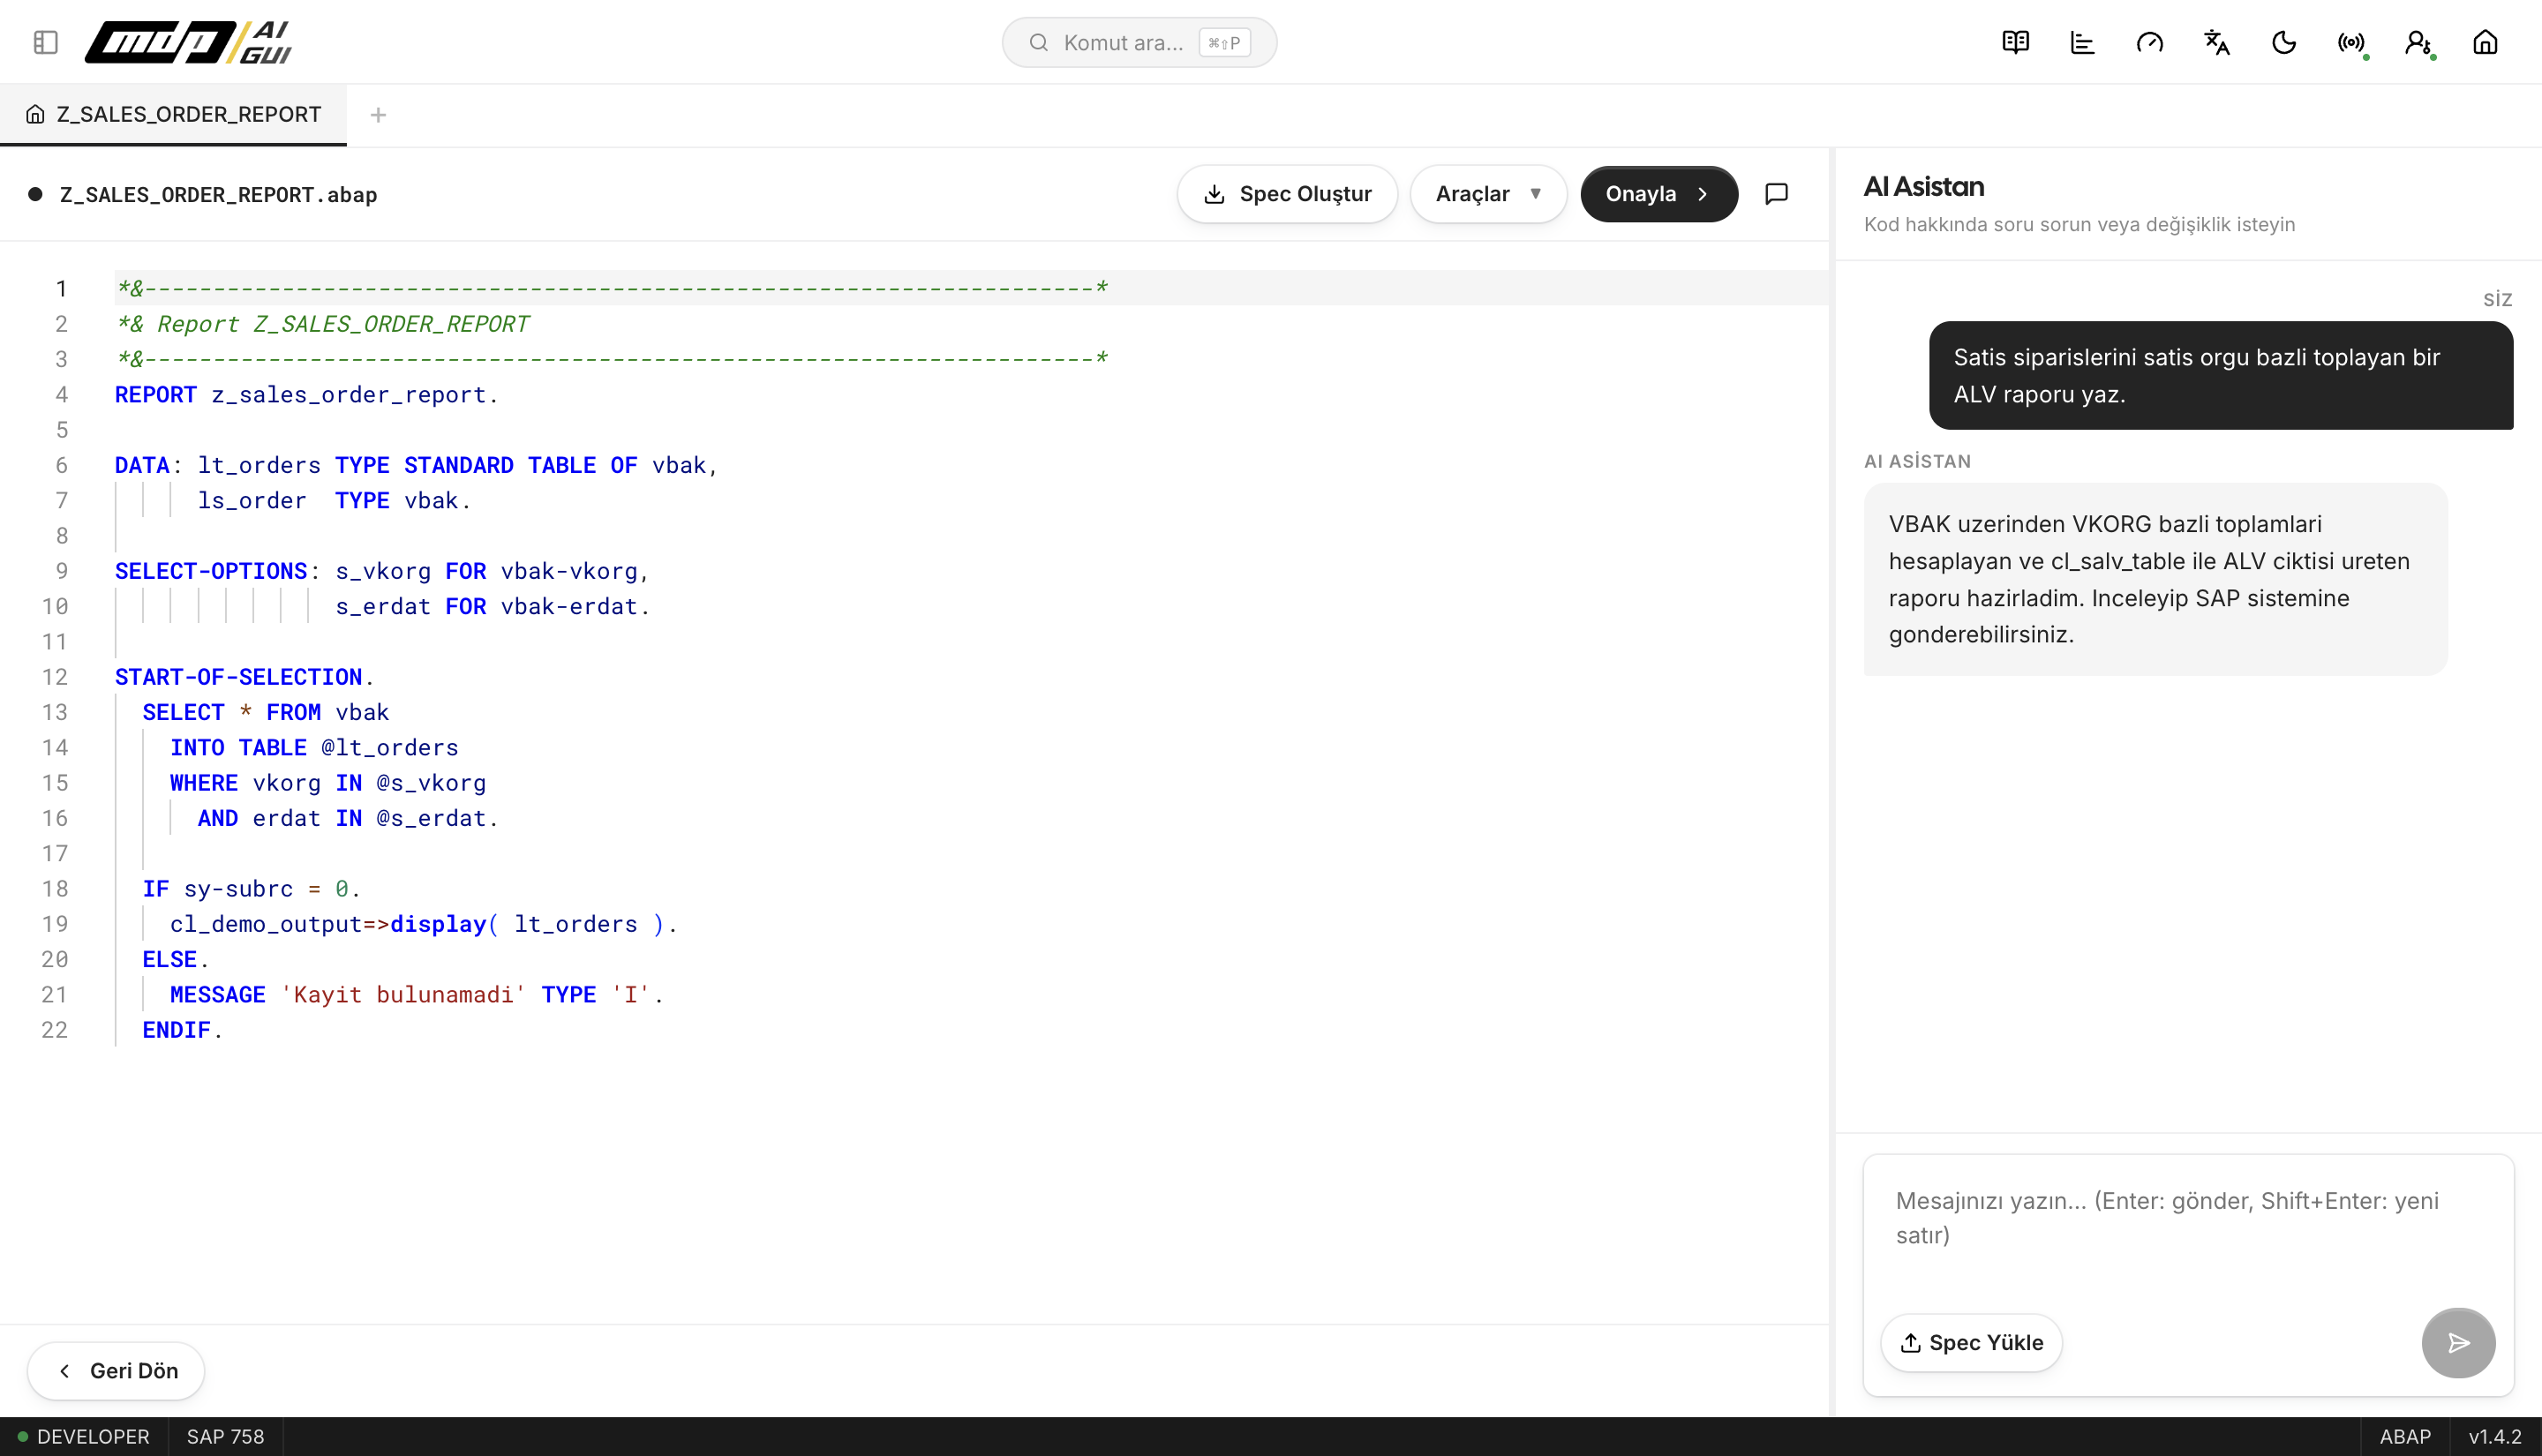Viewport: 2542px width, 1456px height.
Task: Focus the Komut ara search field
Action: pyautogui.click(x=1139, y=42)
